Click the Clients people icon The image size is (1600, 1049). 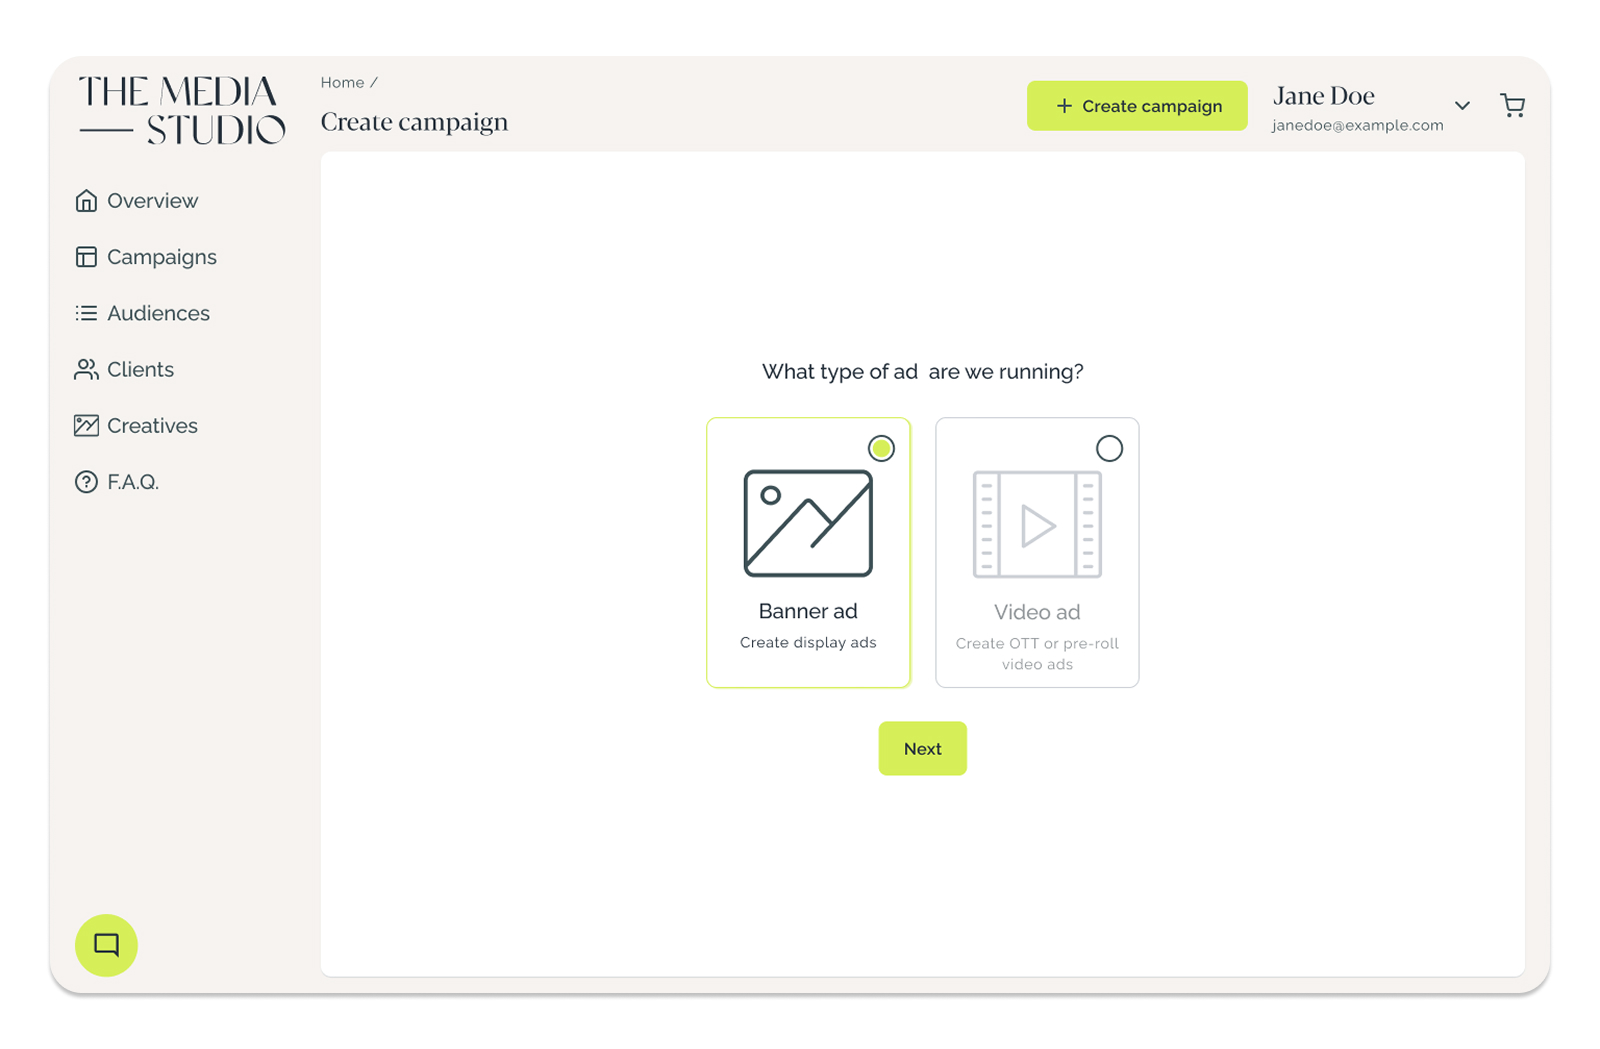(x=86, y=369)
